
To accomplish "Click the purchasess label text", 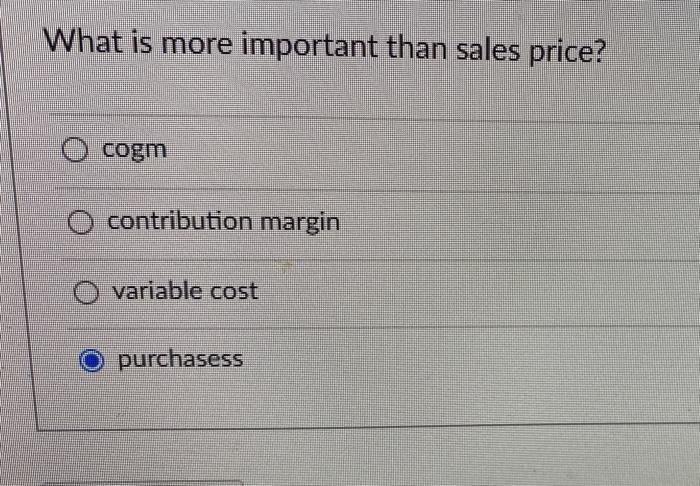I will pyautogui.click(x=180, y=360).
